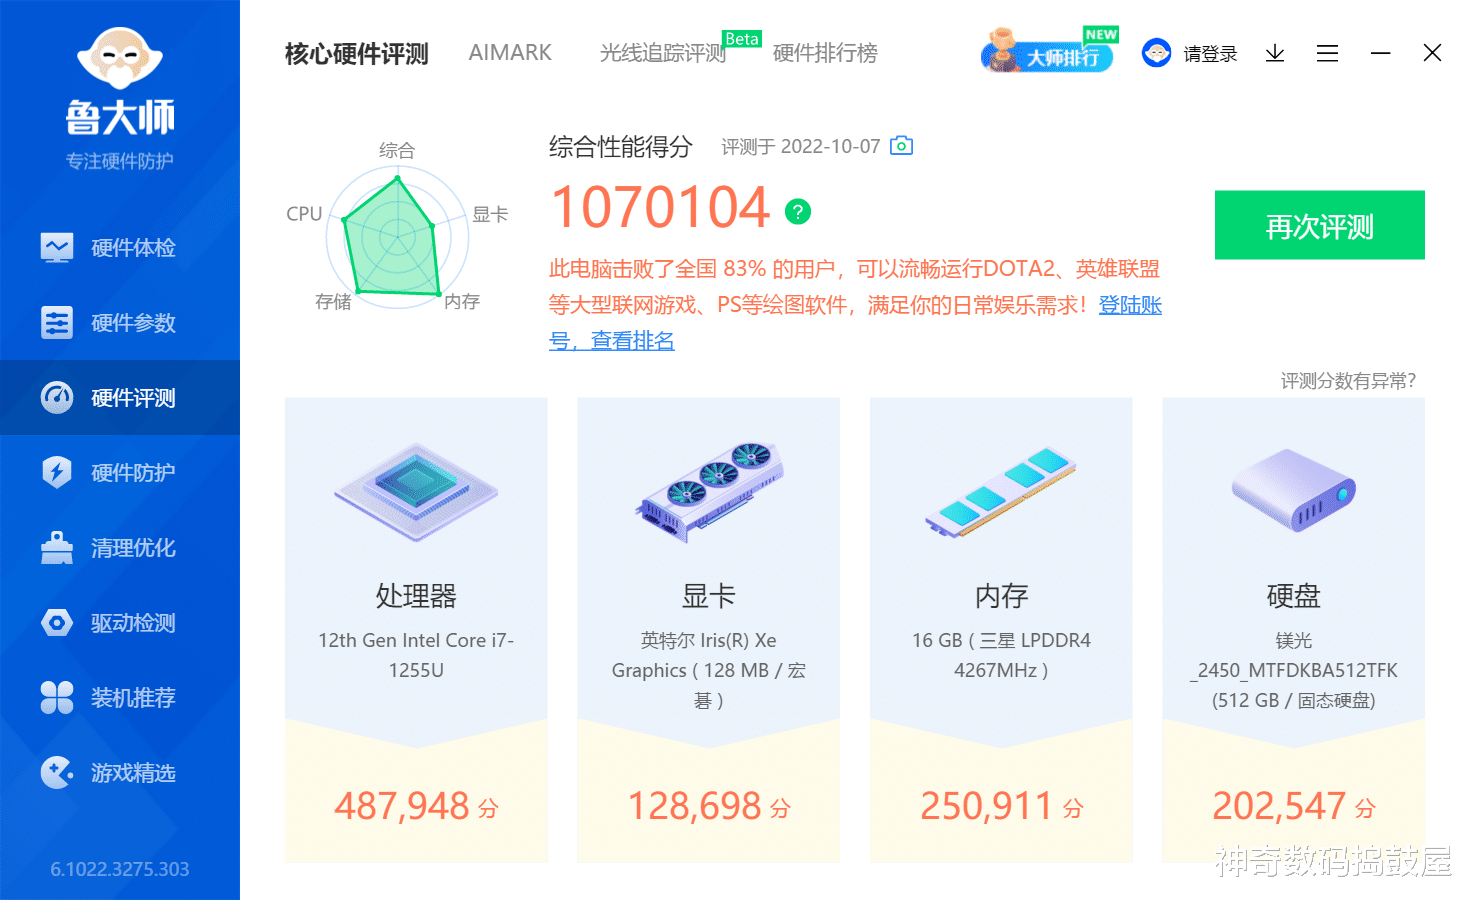
Task: Switch to 硬件排行榜 tab
Action: click(x=825, y=53)
